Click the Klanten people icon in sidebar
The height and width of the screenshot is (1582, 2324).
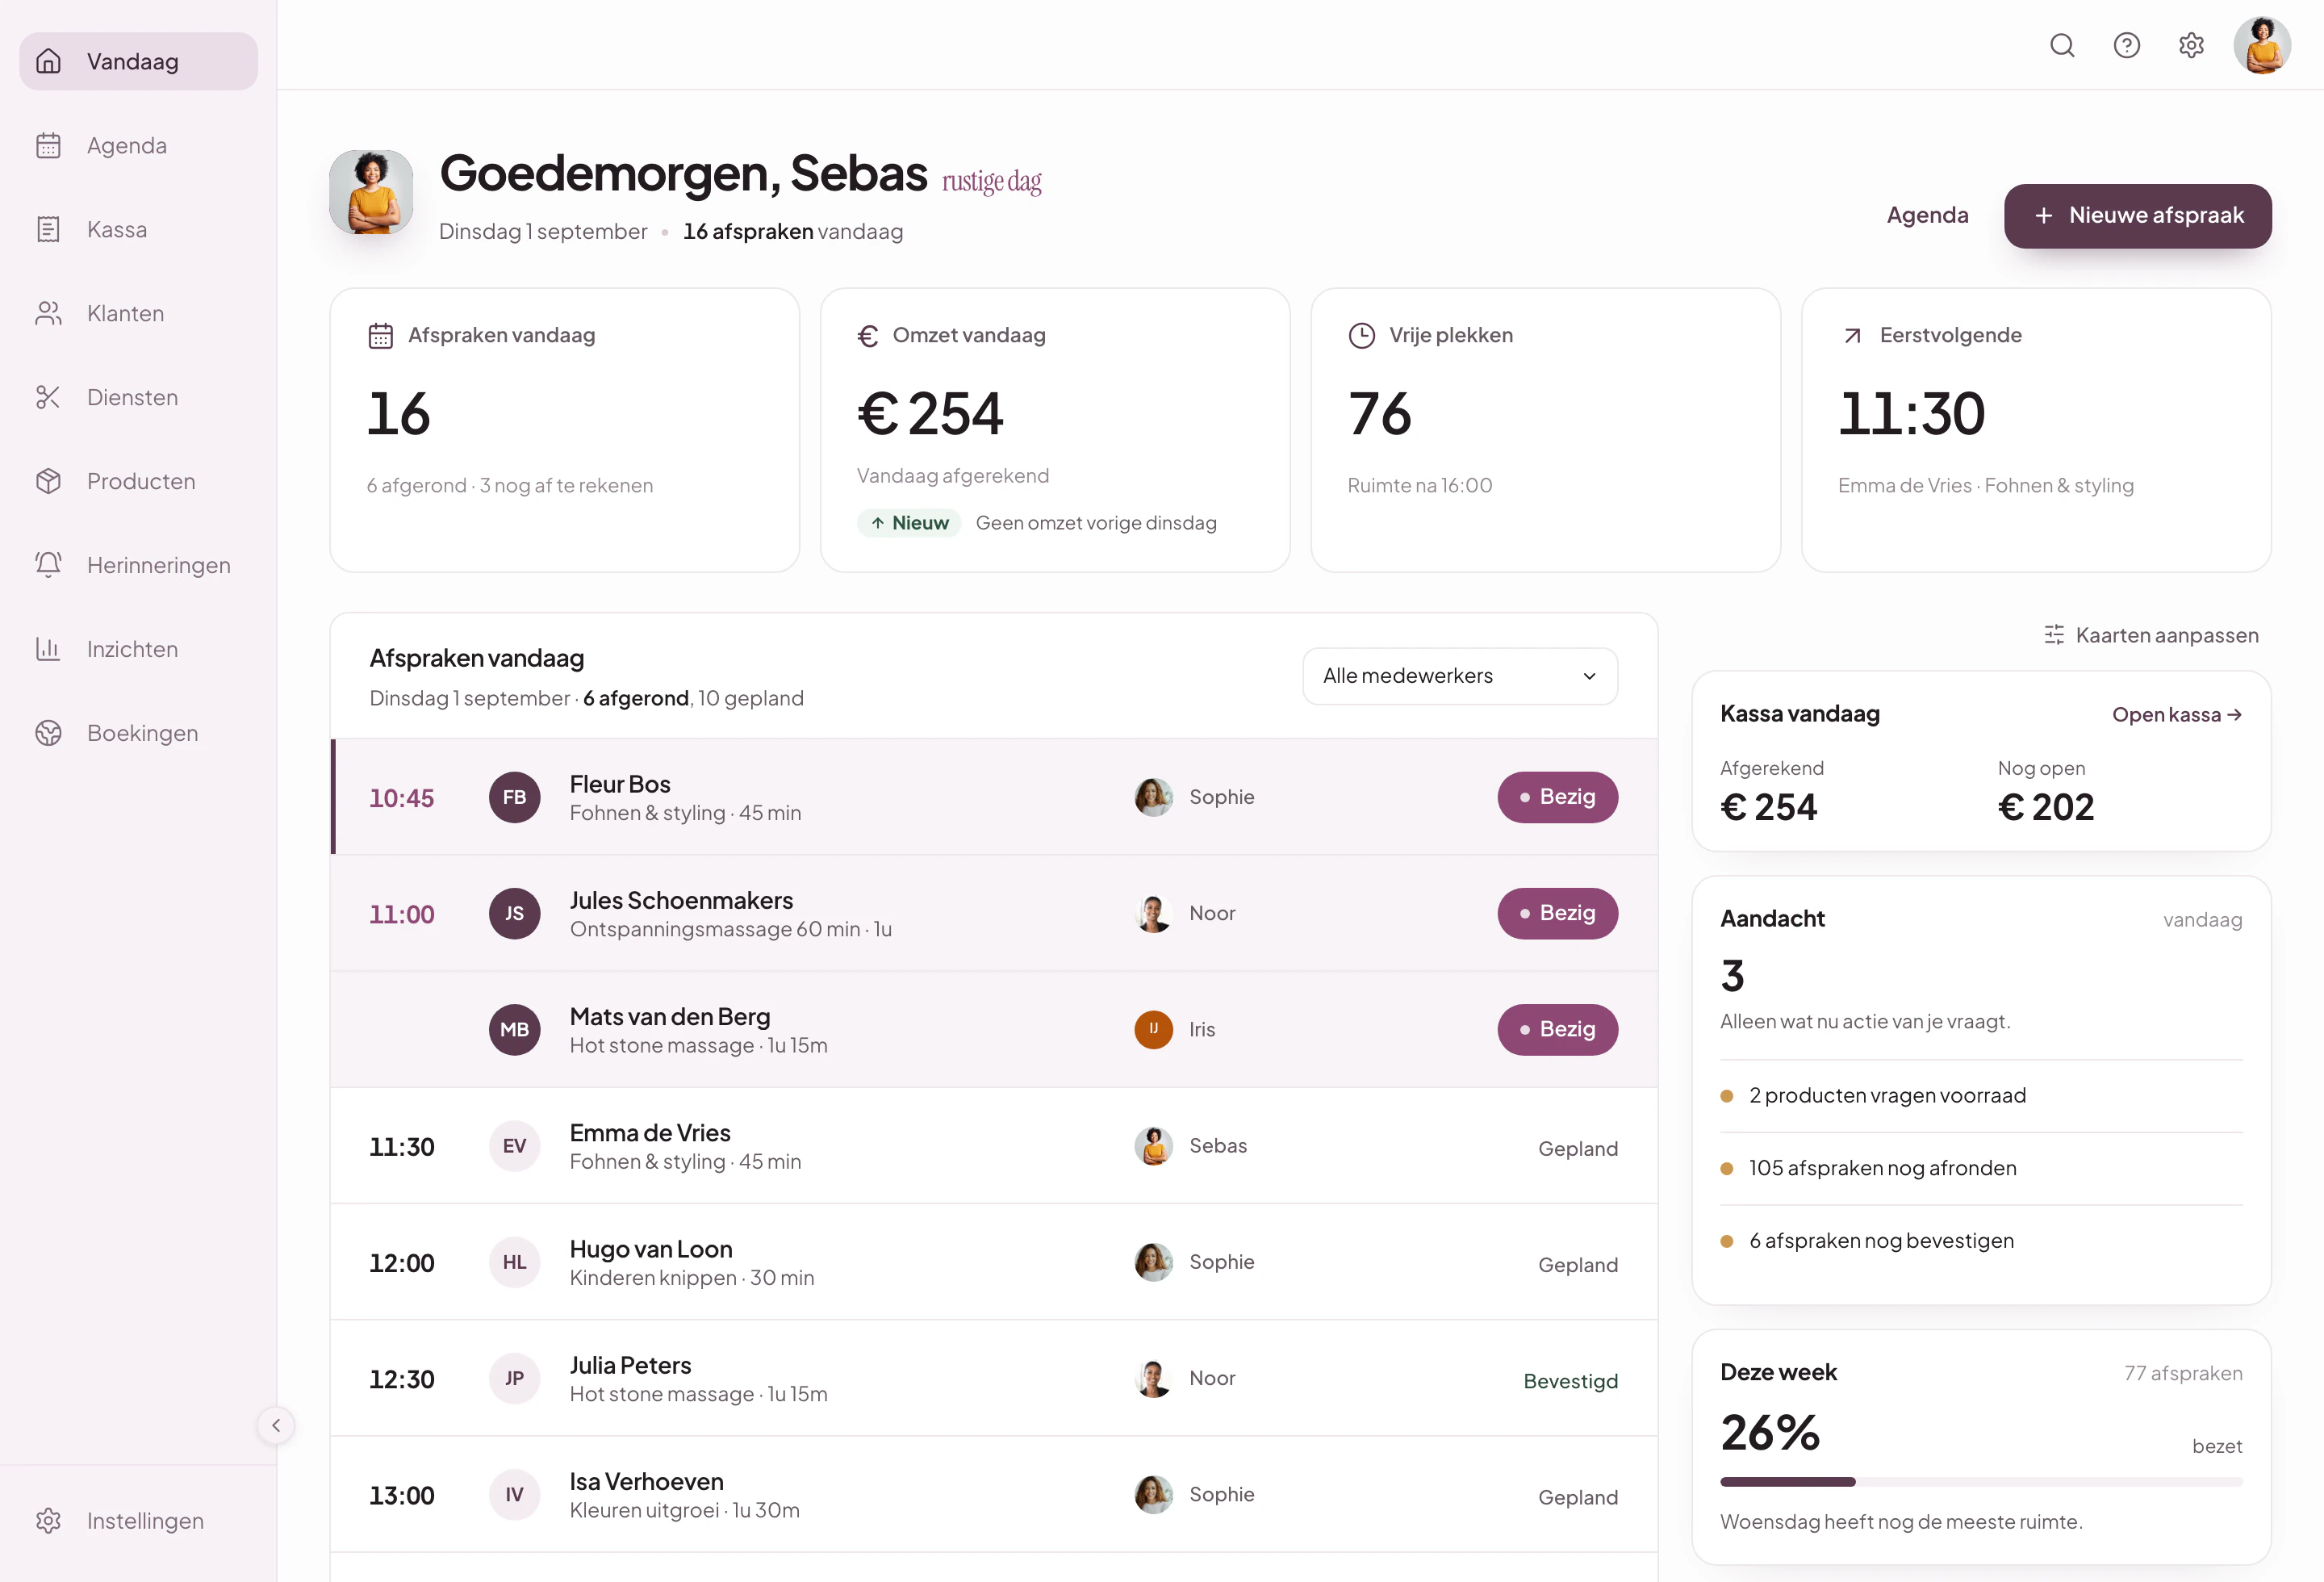coord(48,313)
